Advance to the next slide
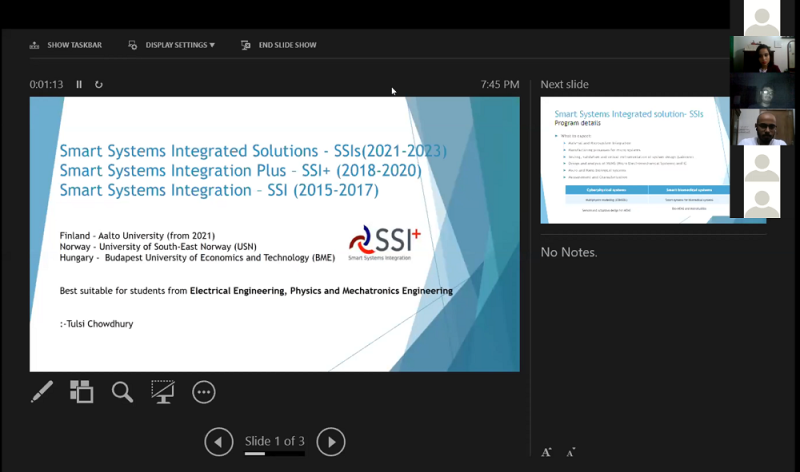Viewport: 800px width, 472px height. click(x=331, y=441)
